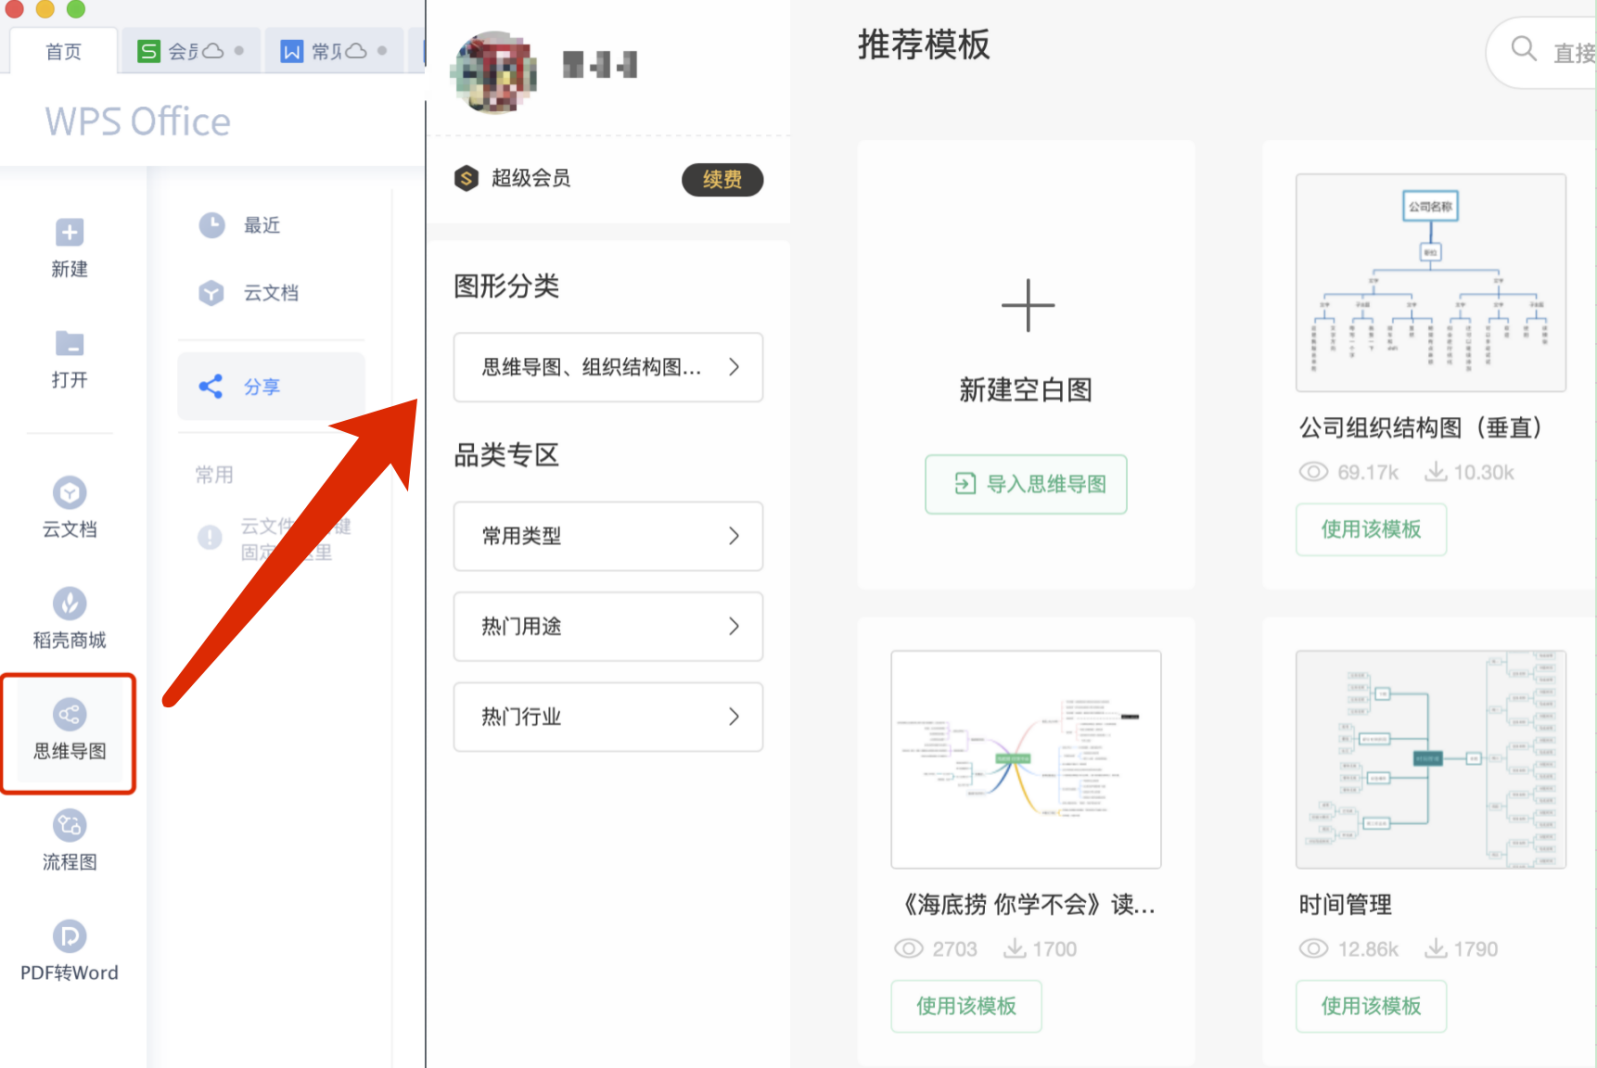Screen dimensions: 1597x1068
Task: Click download icon under 海底捞 template
Action: (x=1015, y=948)
